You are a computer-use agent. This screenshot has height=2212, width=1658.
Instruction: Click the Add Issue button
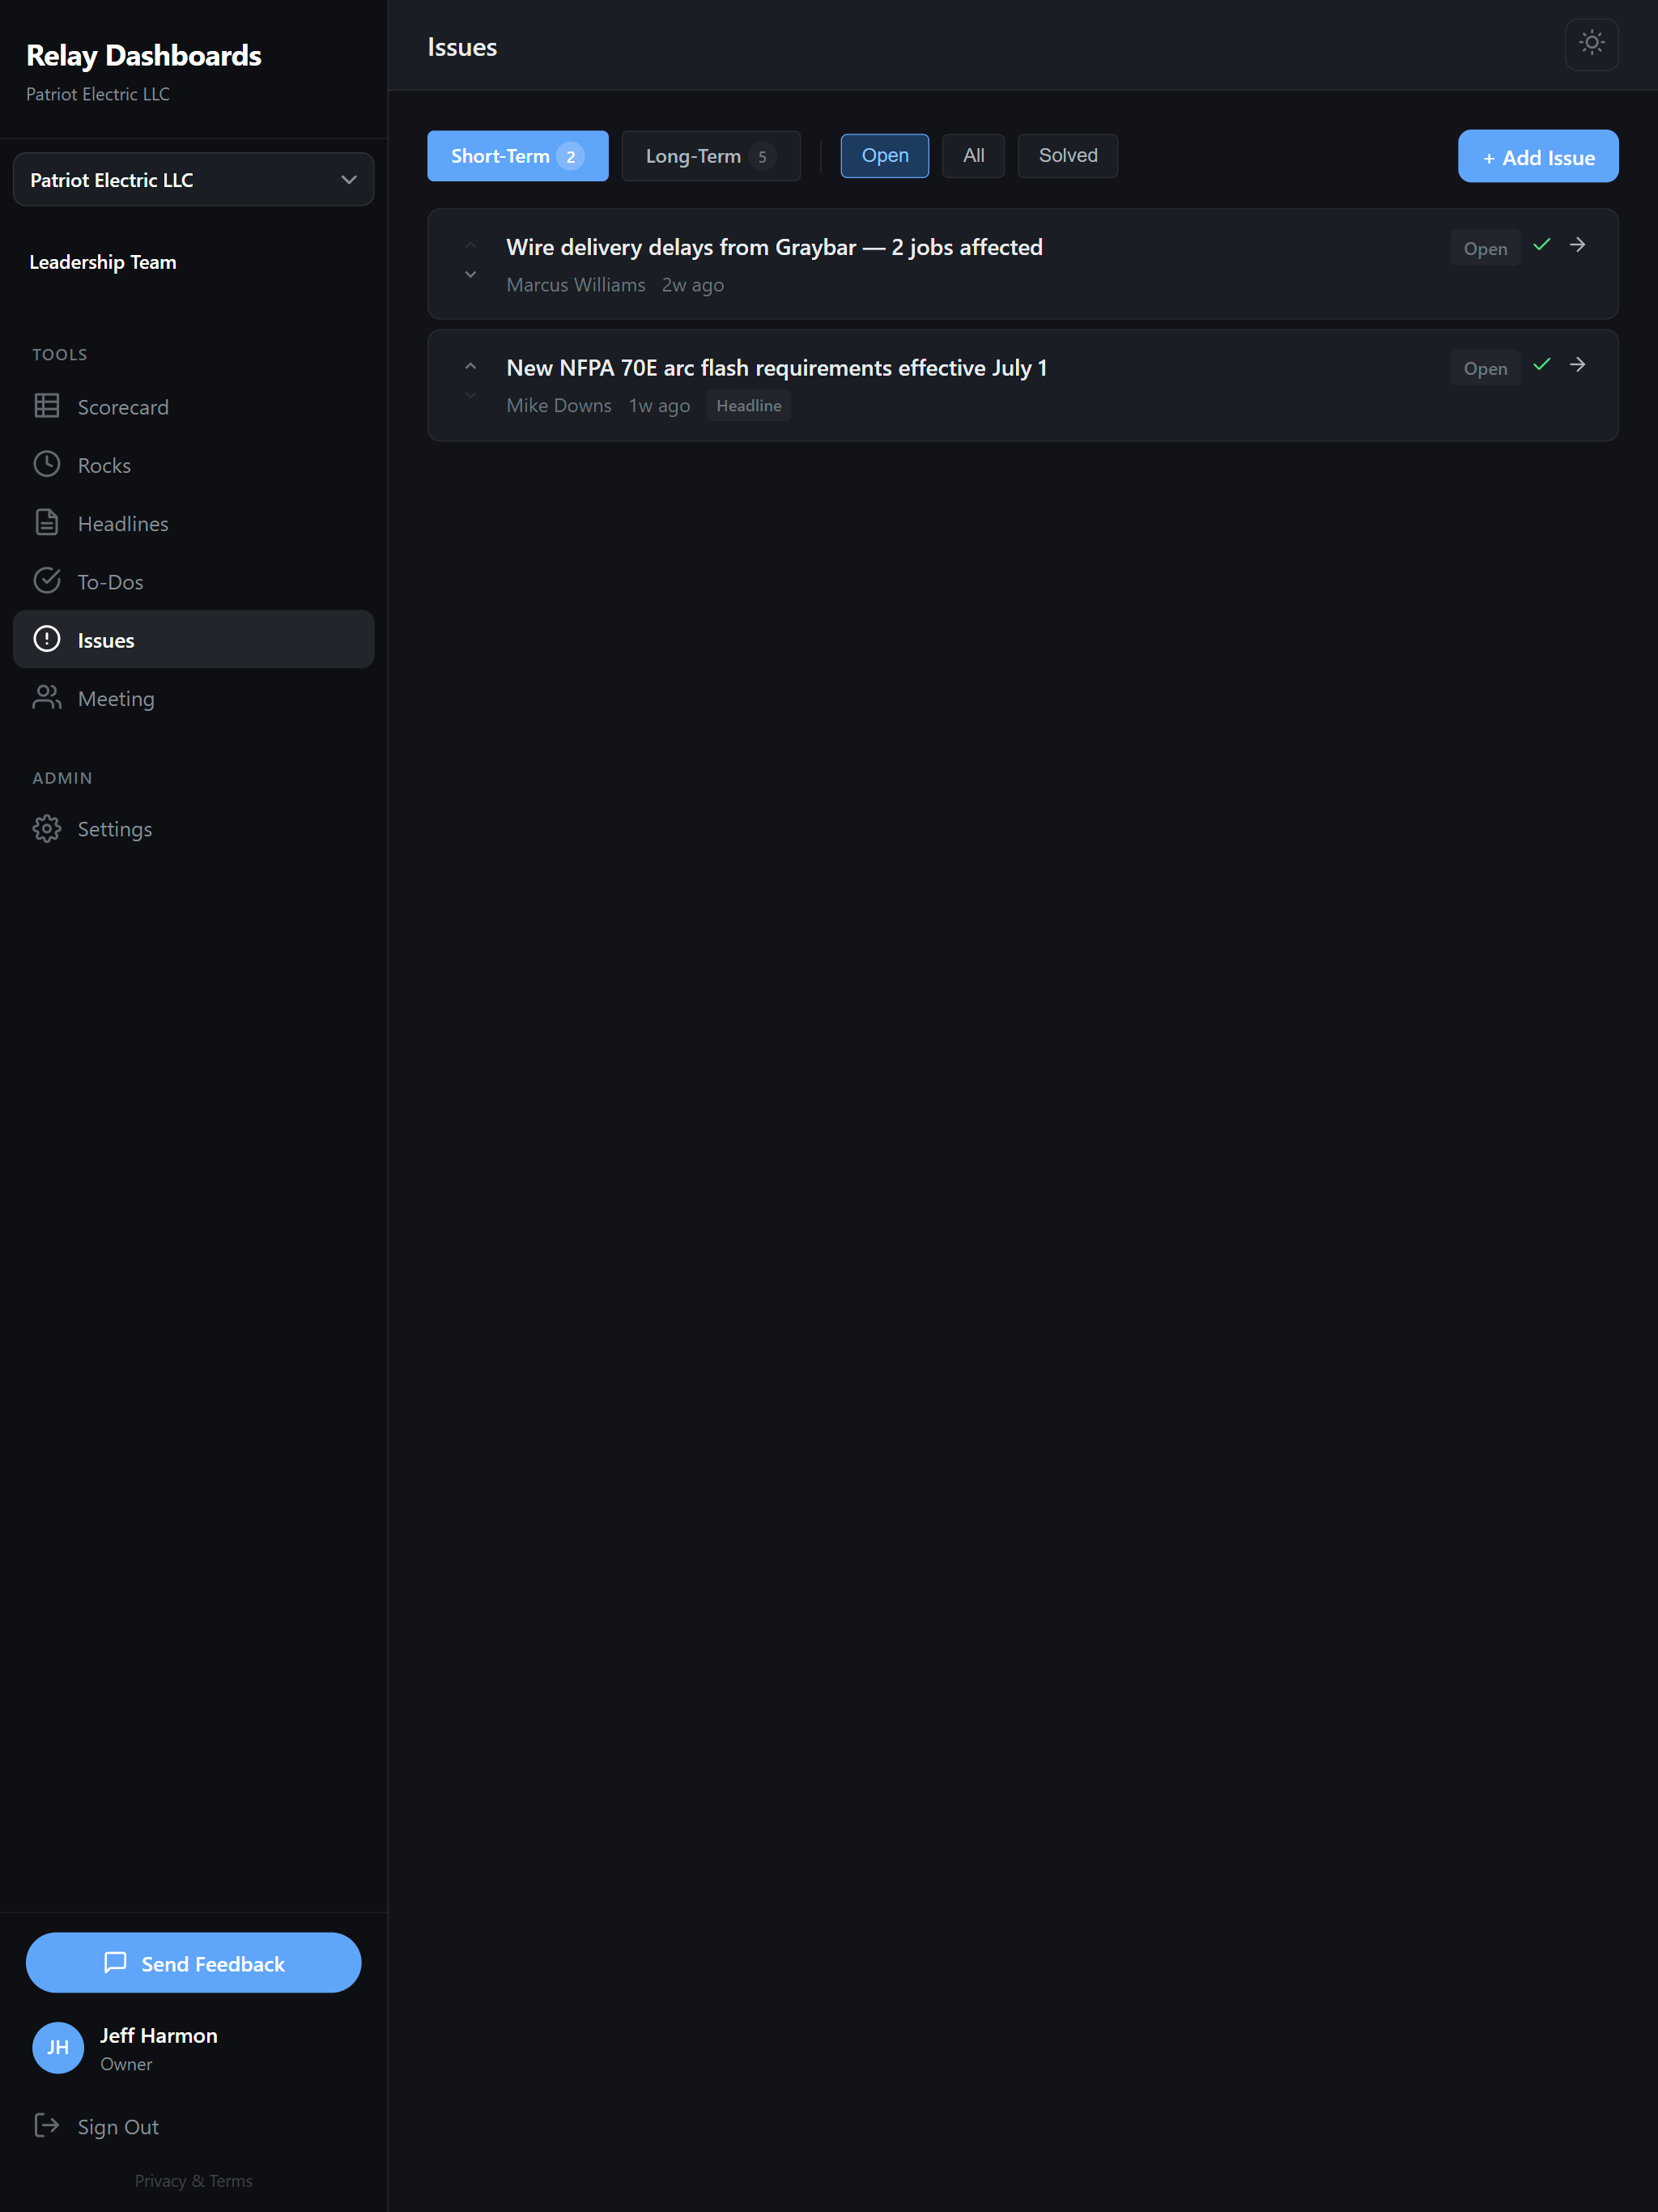click(1537, 156)
